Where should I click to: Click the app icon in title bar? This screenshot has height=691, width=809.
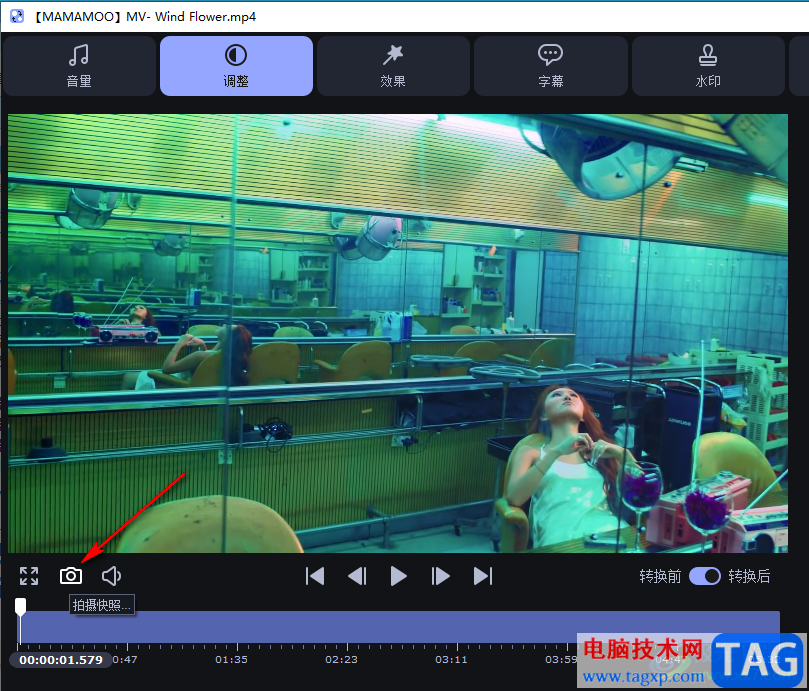tap(17, 17)
